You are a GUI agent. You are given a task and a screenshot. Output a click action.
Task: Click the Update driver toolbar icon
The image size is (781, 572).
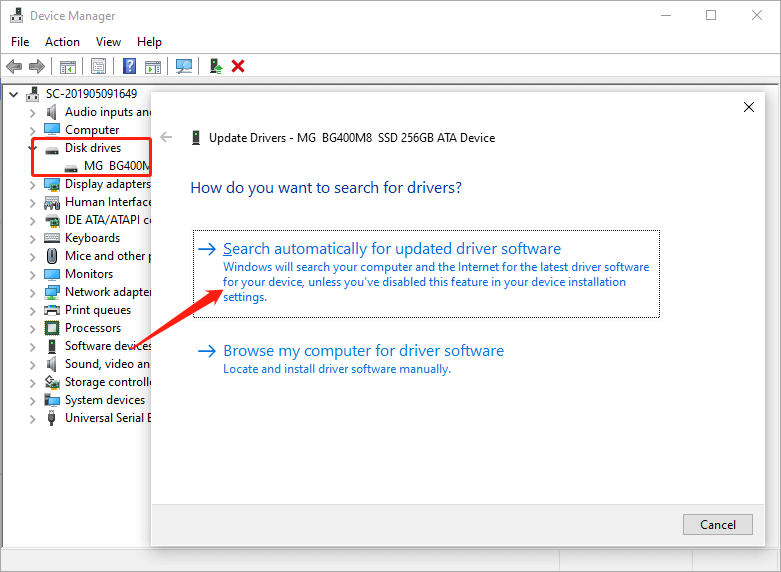pos(216,66)
